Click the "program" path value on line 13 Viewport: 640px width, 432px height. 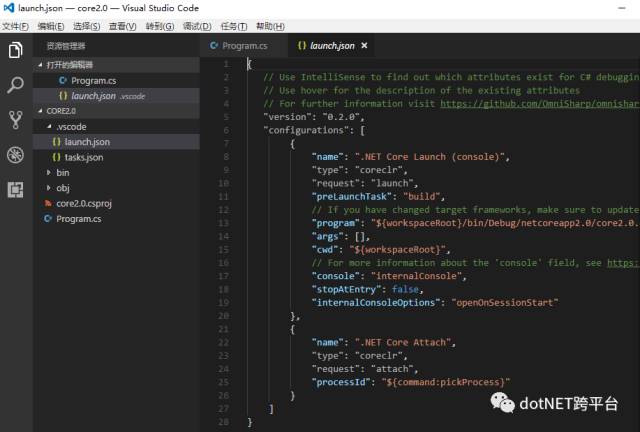(505, 223)
